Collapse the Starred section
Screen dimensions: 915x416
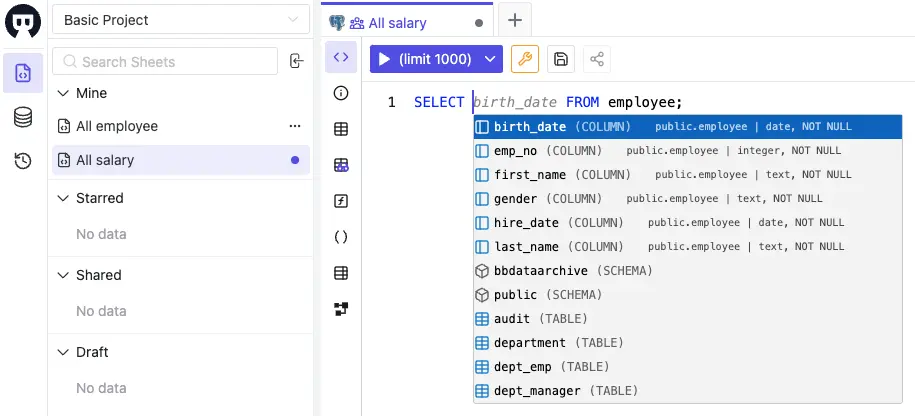63,198
